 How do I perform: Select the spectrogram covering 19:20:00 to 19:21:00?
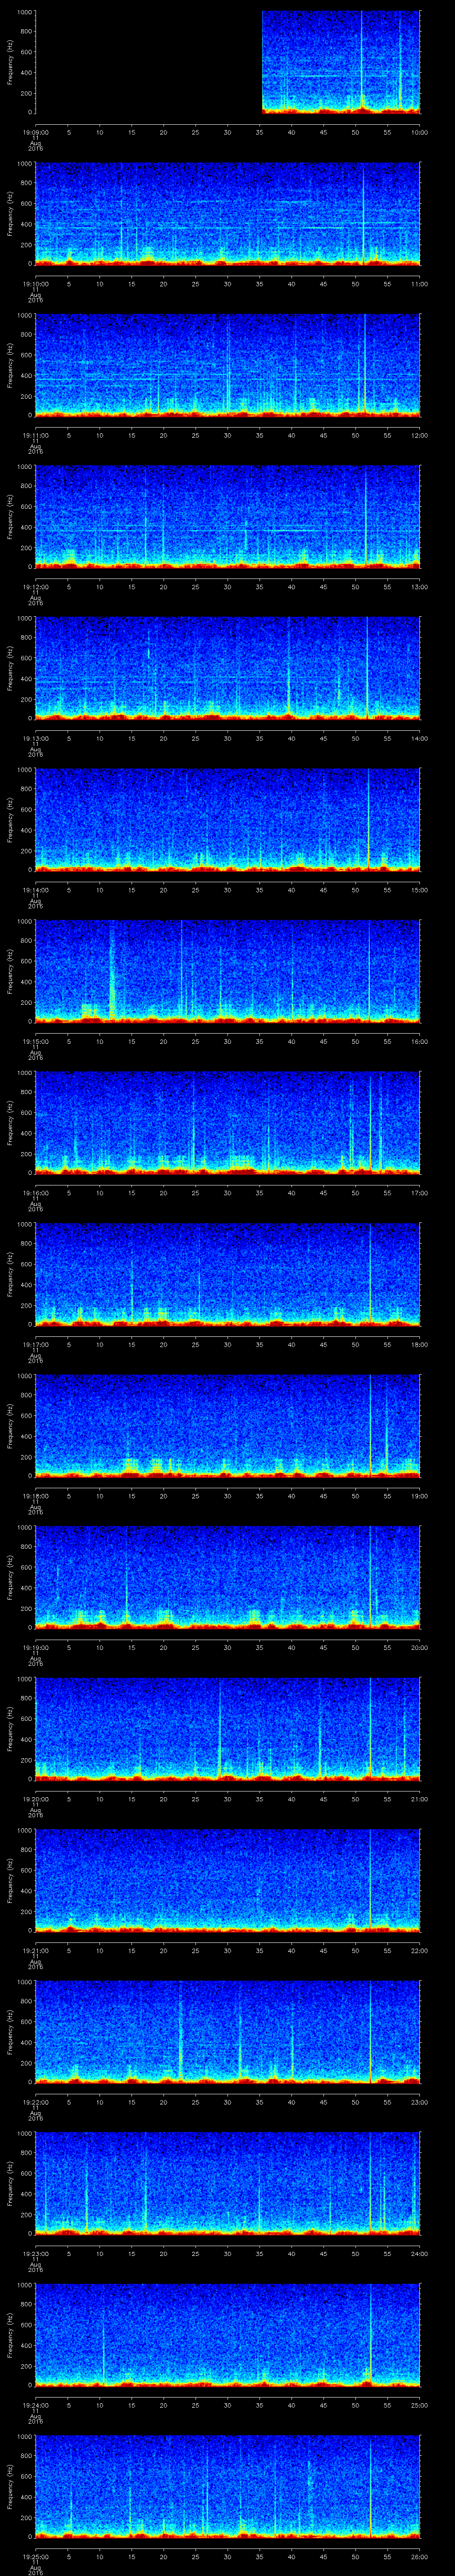[227, 1728]
